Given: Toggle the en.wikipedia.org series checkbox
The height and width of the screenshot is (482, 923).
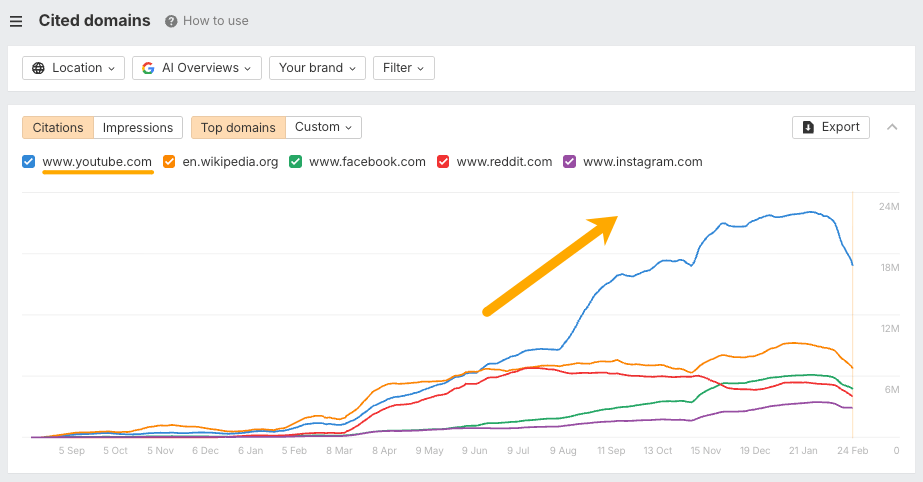Looking at the screenshot, I should (169, 161).
